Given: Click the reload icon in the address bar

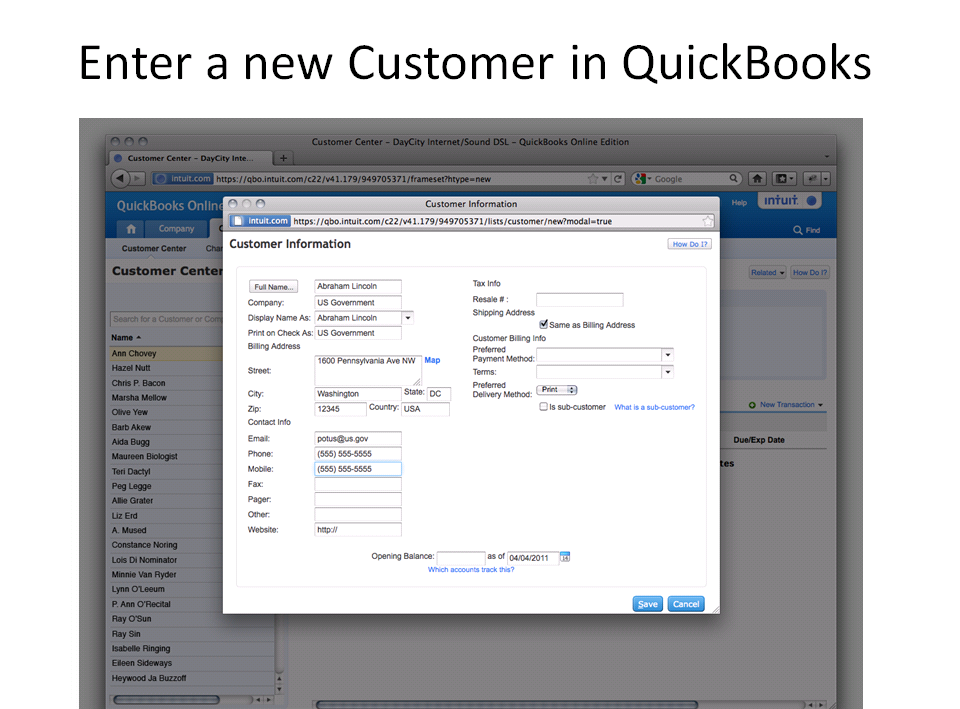Looking at the screenshot, I should [618, 179].
